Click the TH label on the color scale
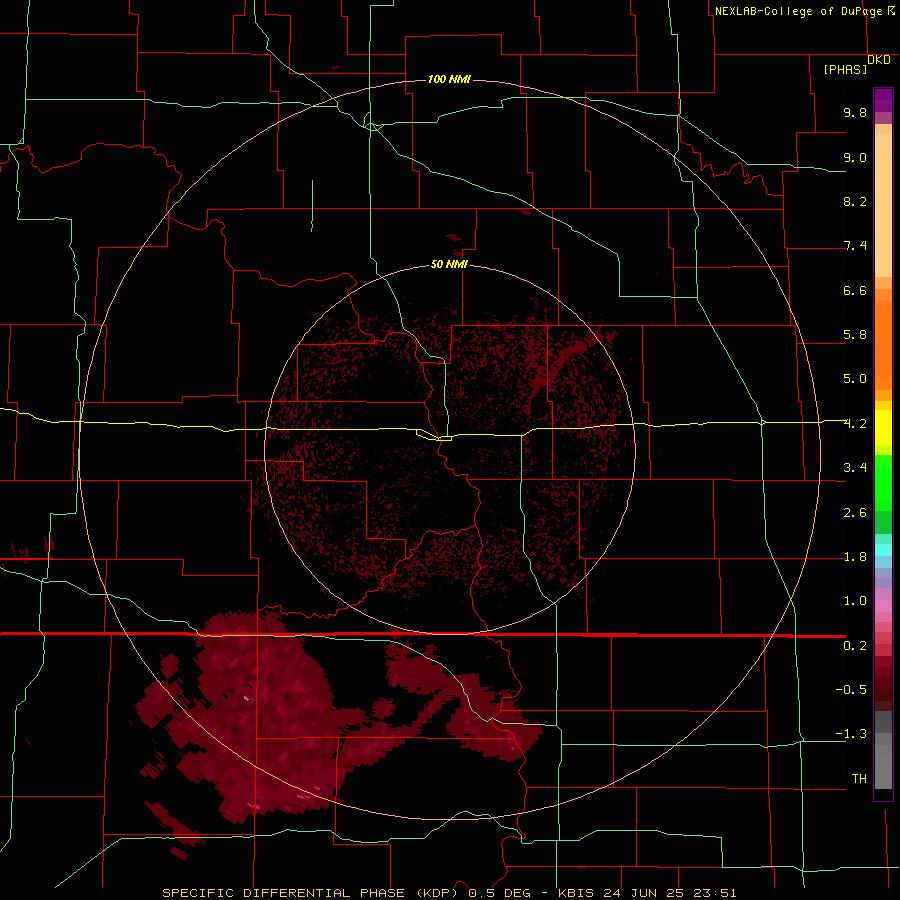Viewport: 900px width, 900px height. point(859,779)
